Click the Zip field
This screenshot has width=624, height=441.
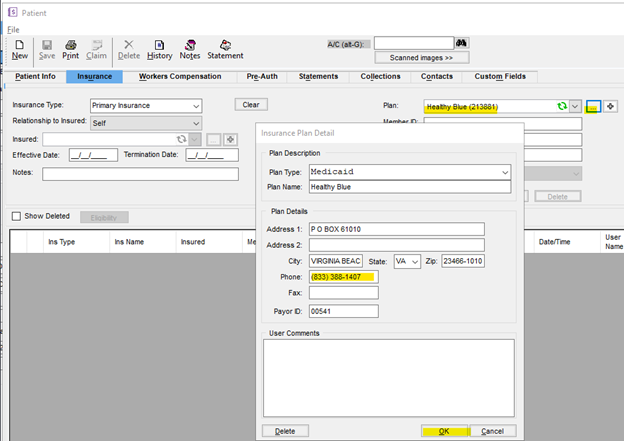[x=463, y=261]
